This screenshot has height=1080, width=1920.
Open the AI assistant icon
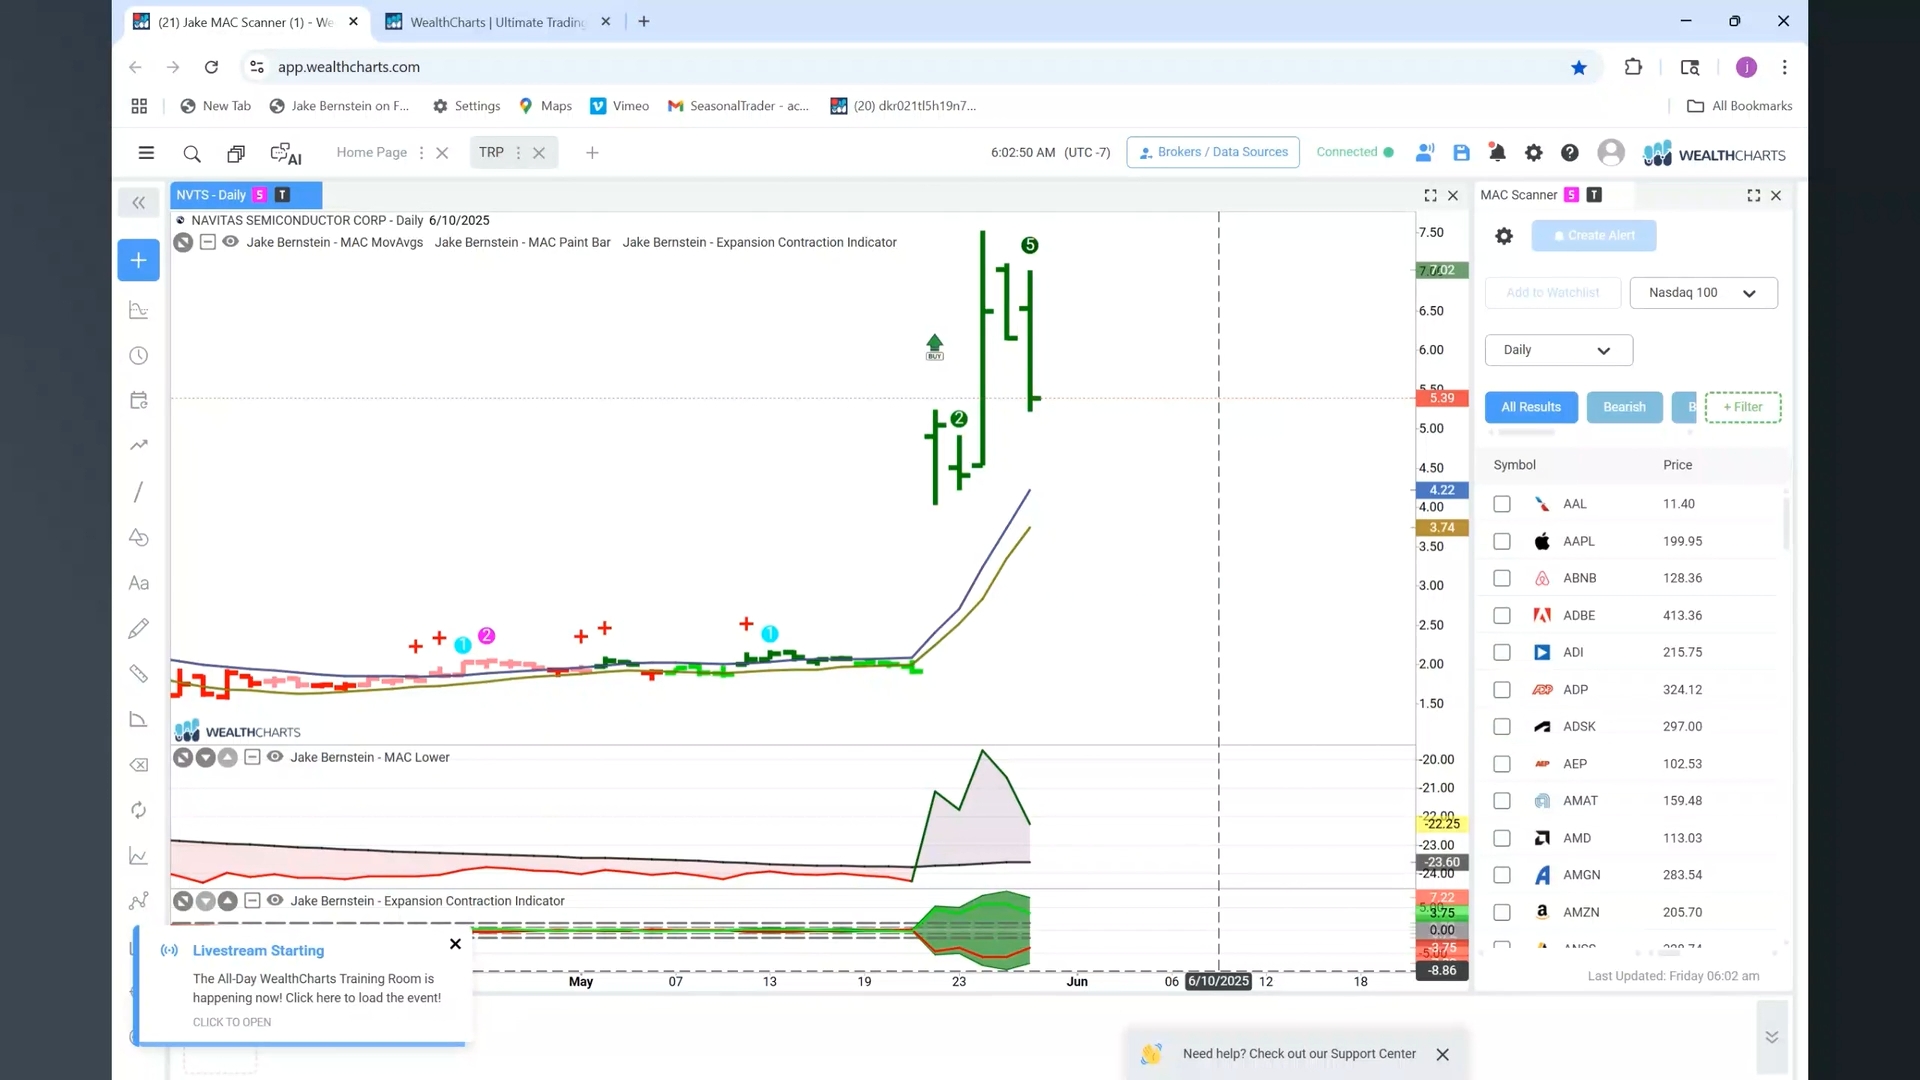(x=285, y=153)
